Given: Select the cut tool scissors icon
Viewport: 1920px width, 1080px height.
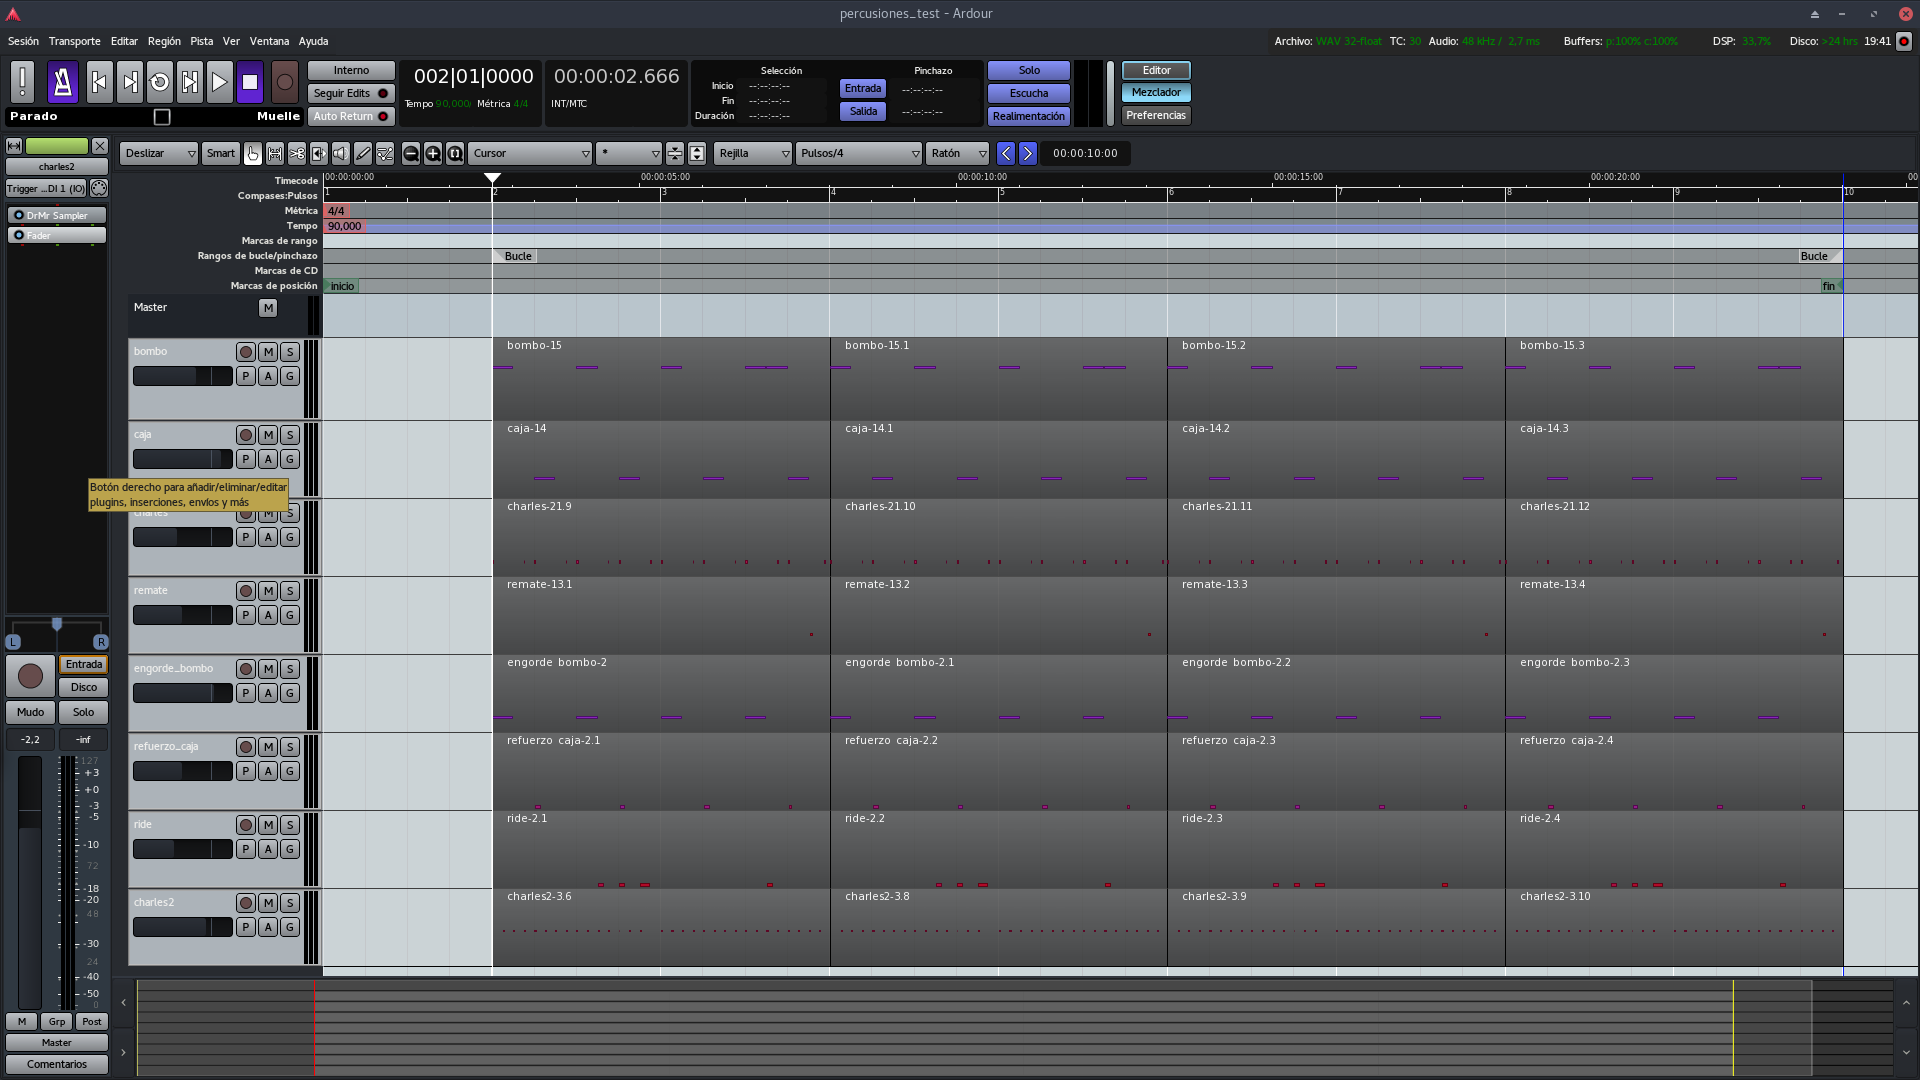Looking at the screenshot, I should pyautogui.click(x=297, y=154).
